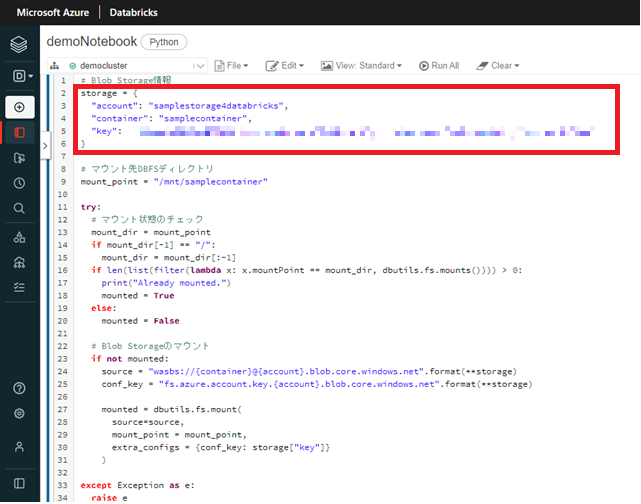The image size is (641, 504).
Task: Click the 'raise e' line
Action: 109,498
